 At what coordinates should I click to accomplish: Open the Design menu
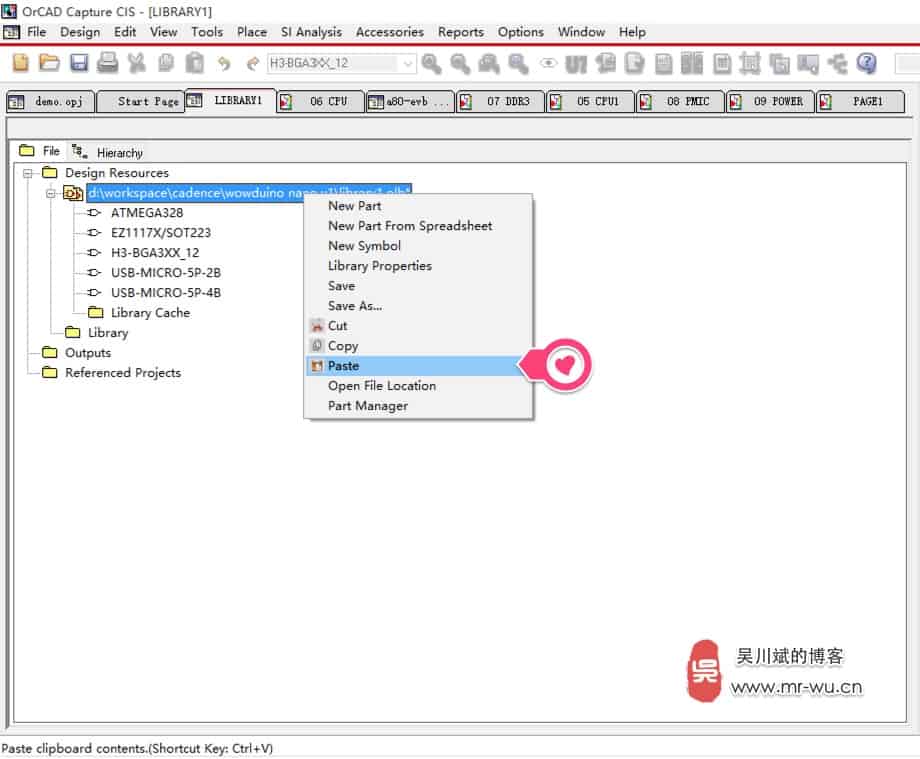click(x=80, y=32)
